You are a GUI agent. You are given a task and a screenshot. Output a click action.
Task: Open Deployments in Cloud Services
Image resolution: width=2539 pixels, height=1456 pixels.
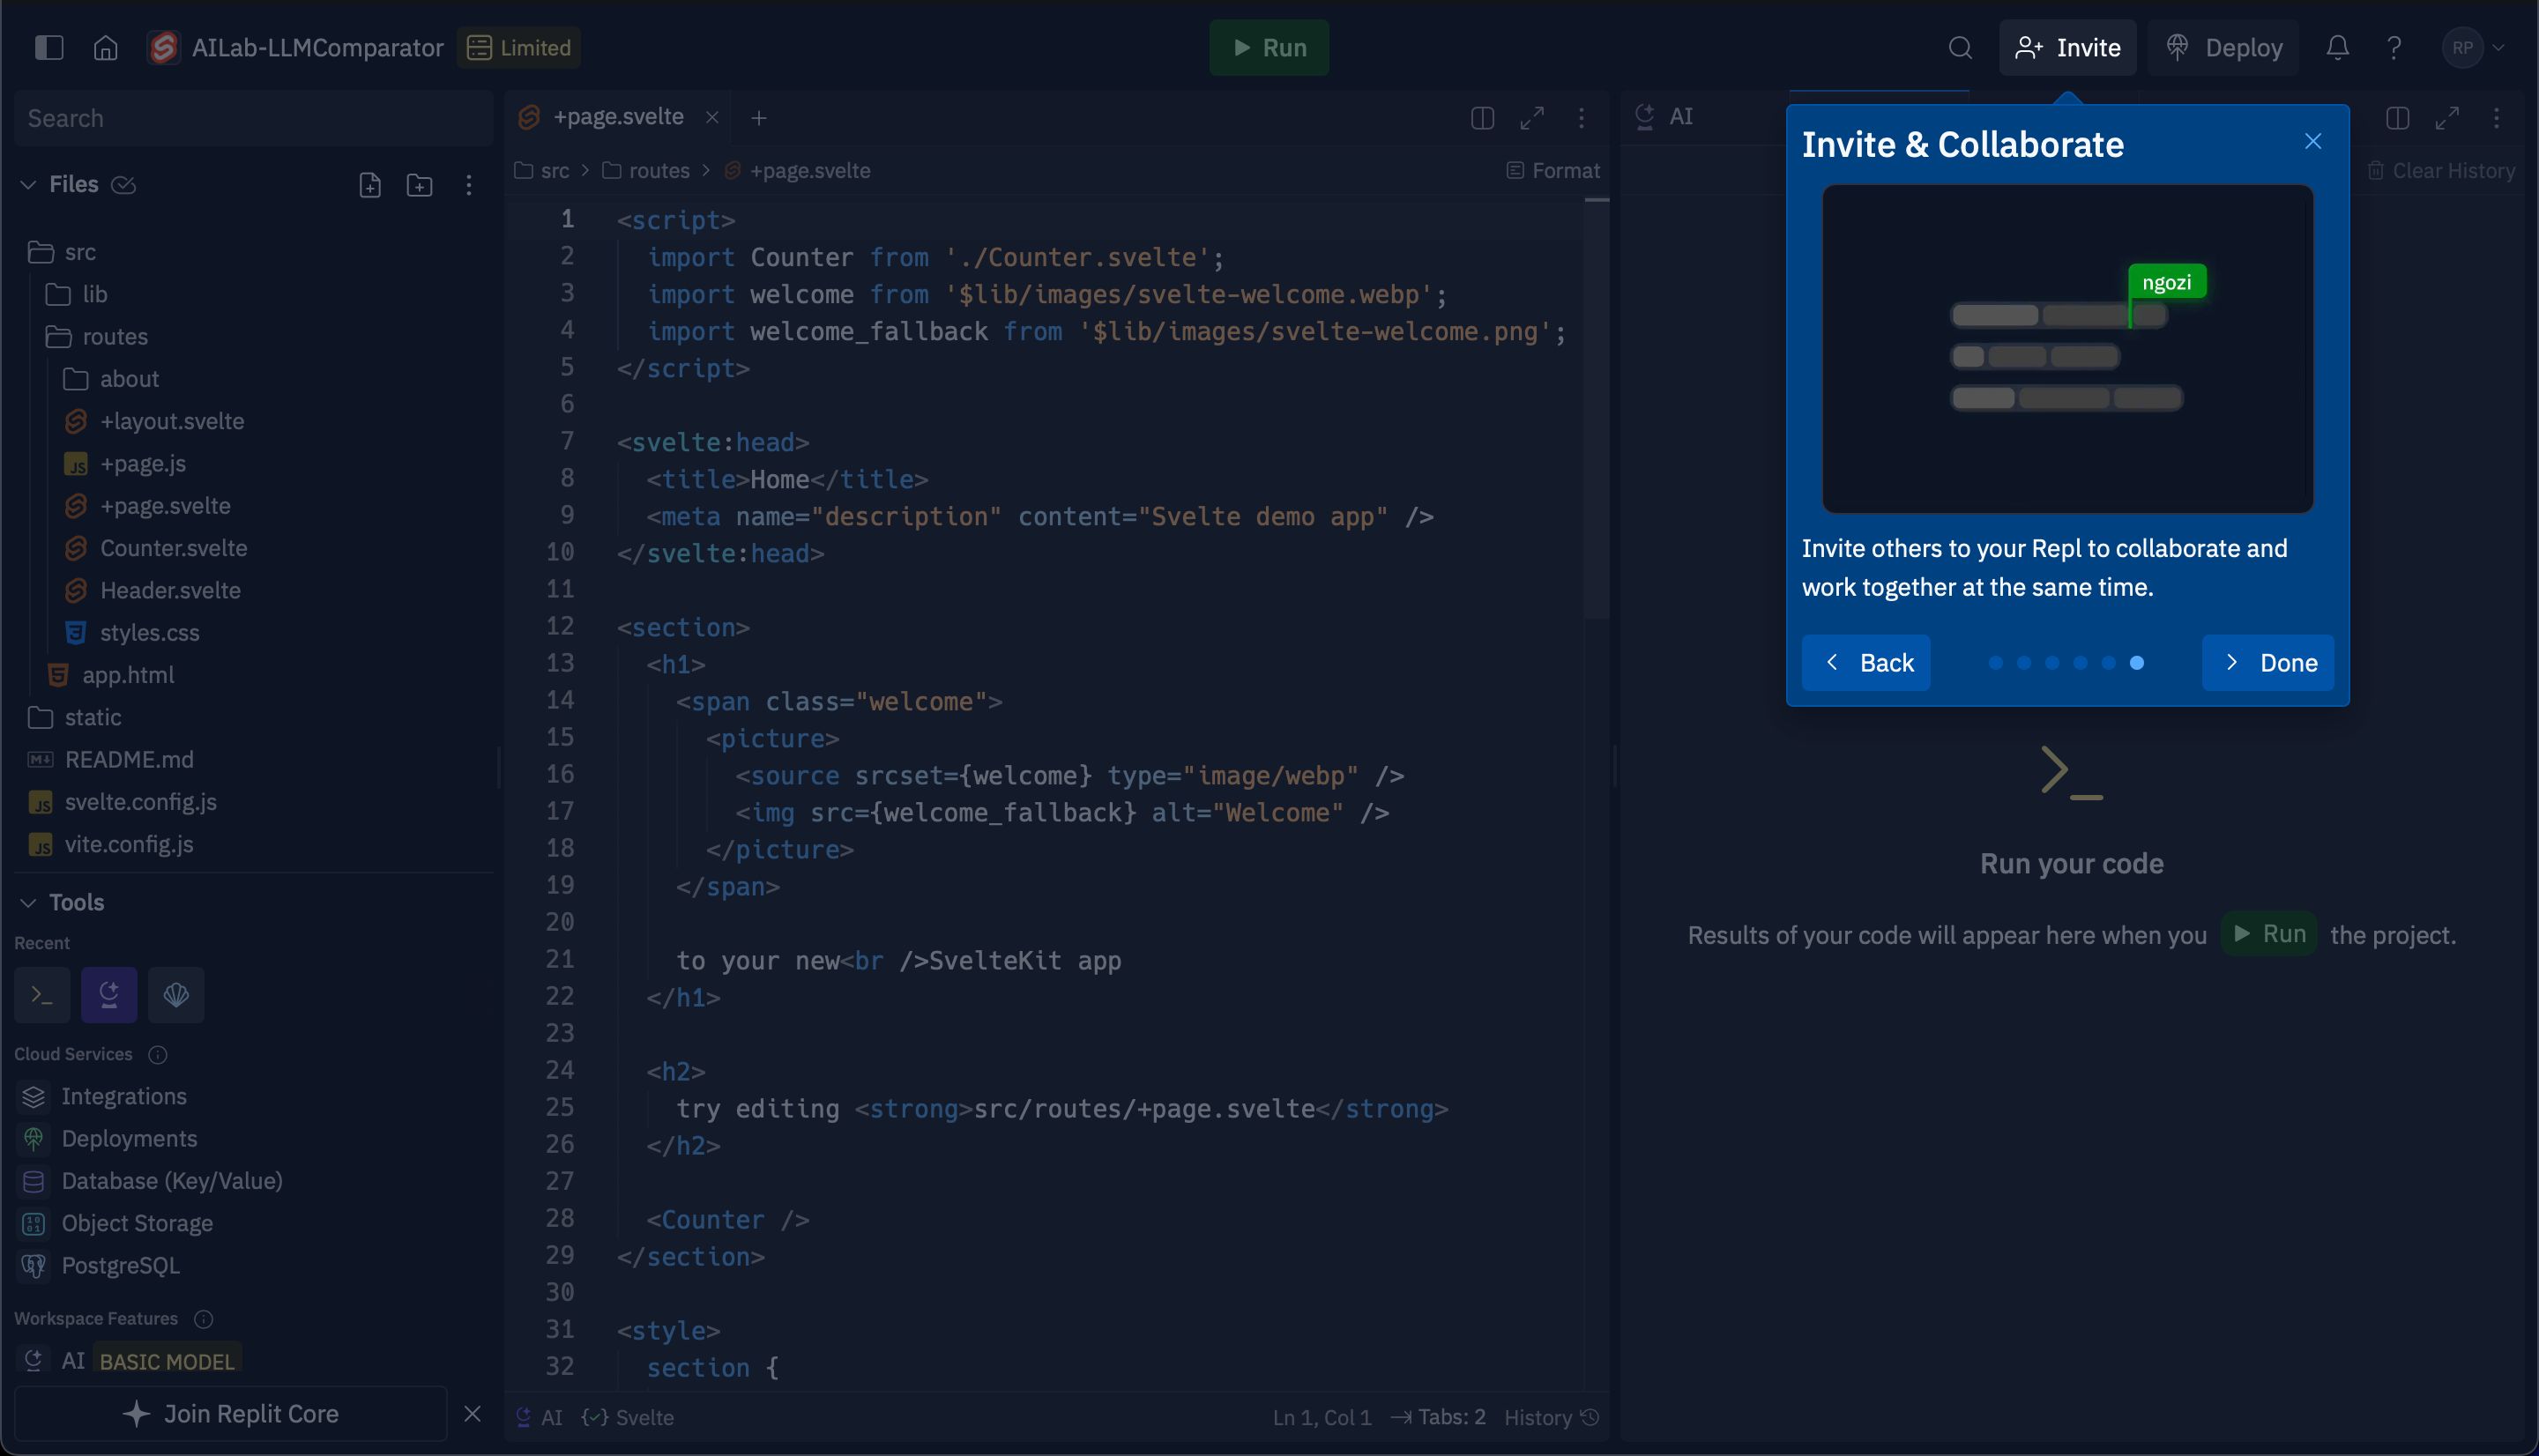(x=129, y=1138)
